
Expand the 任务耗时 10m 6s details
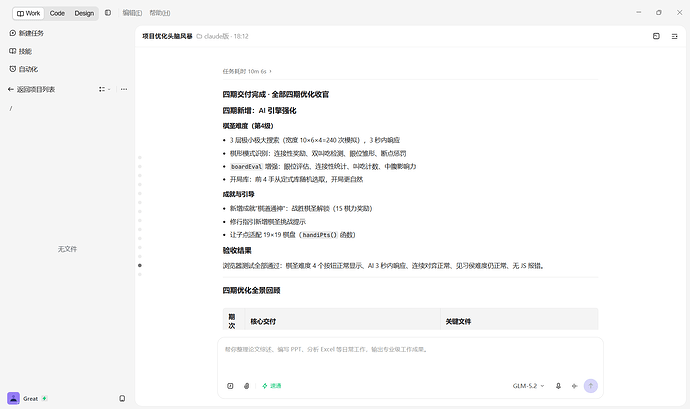pos(247,71)
